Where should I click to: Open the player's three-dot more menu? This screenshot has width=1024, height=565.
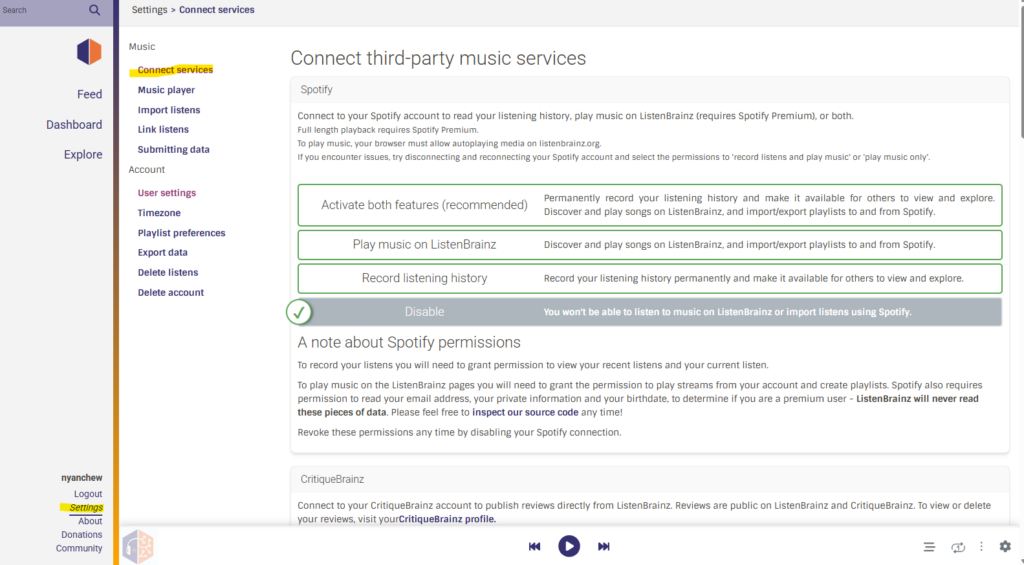pyautogui.click(x=981, y=547)
